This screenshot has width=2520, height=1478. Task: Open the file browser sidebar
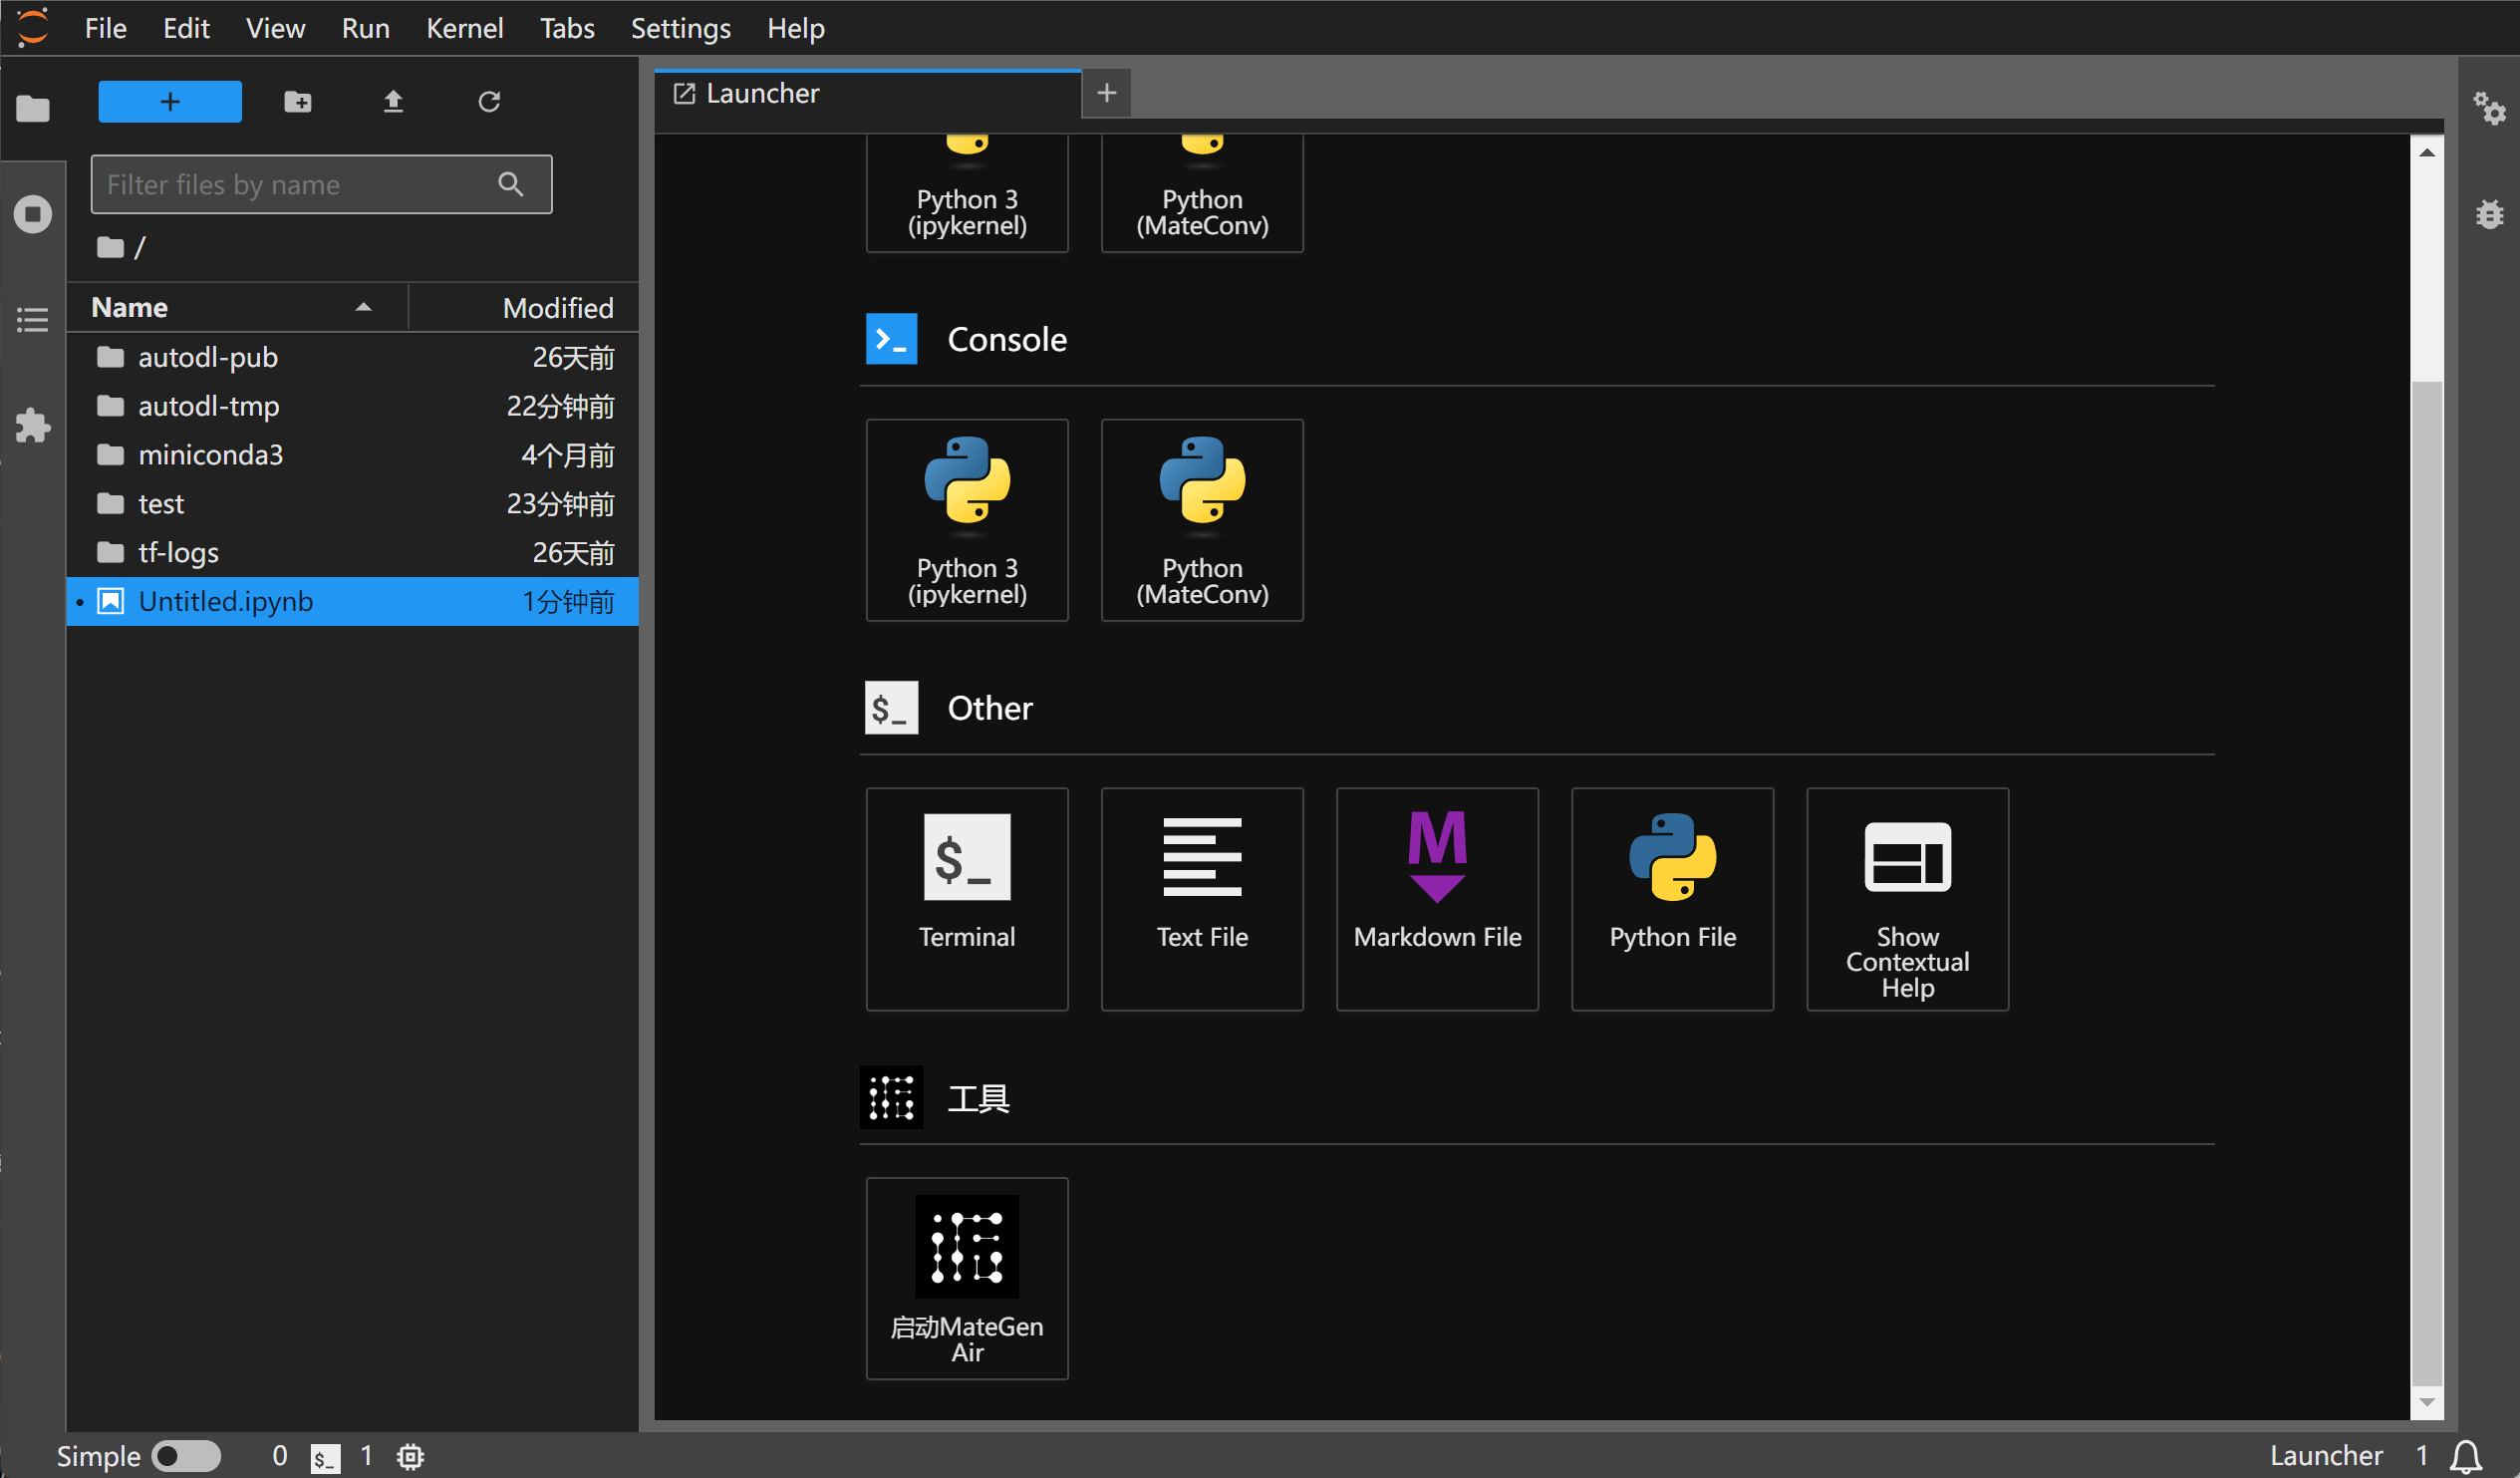click(33, 109)
